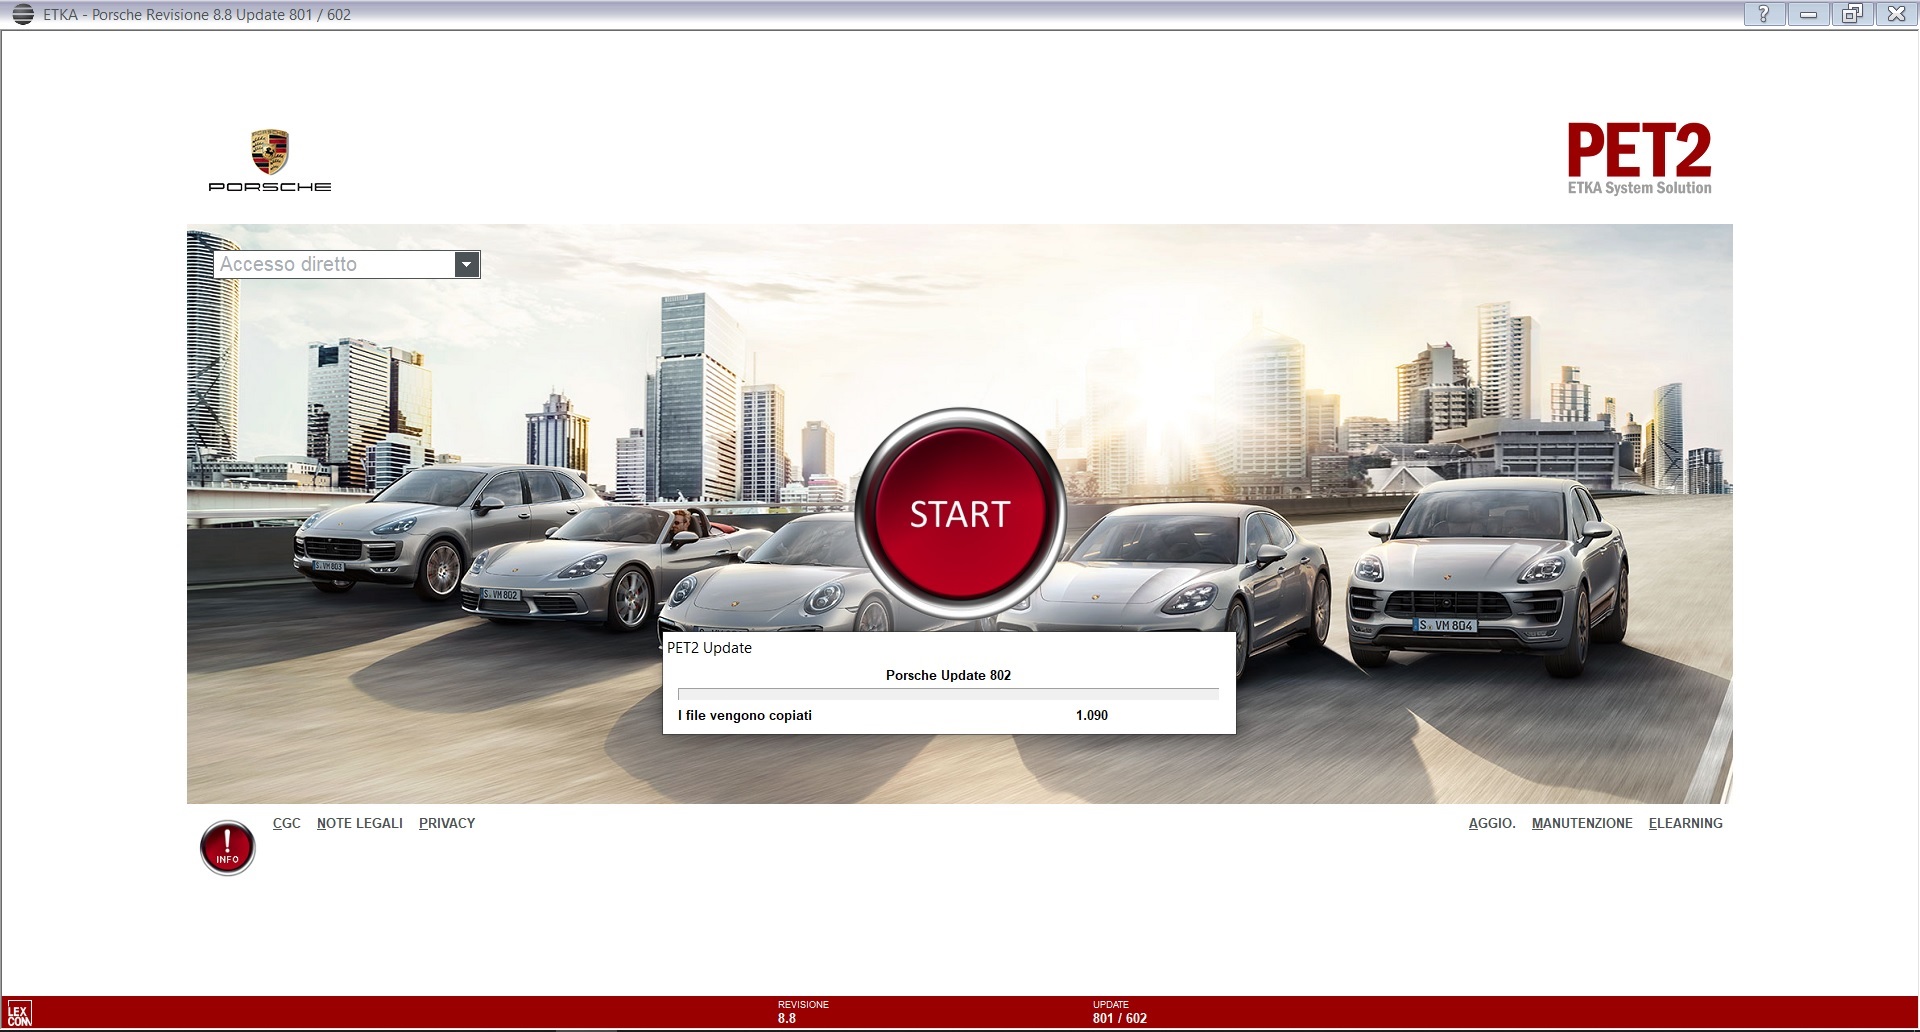Click the PET2 ETKA System Solution logo
Viewport: 1920px width, 1032px height.
tap(1639, 159)
